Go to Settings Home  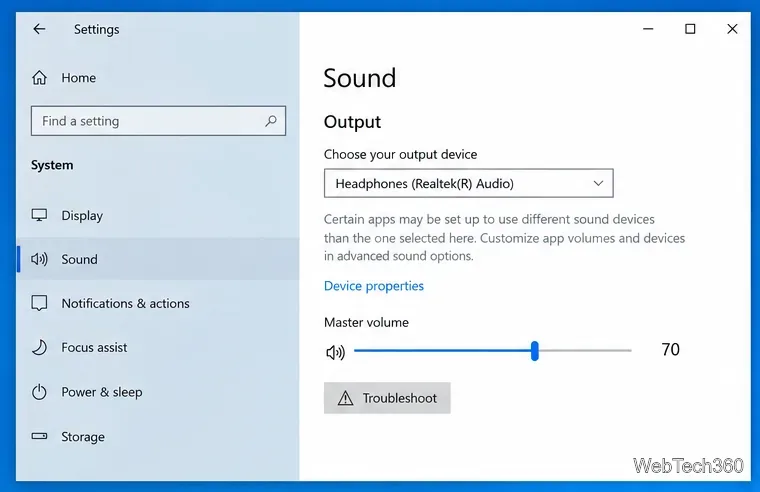(158, 78)
